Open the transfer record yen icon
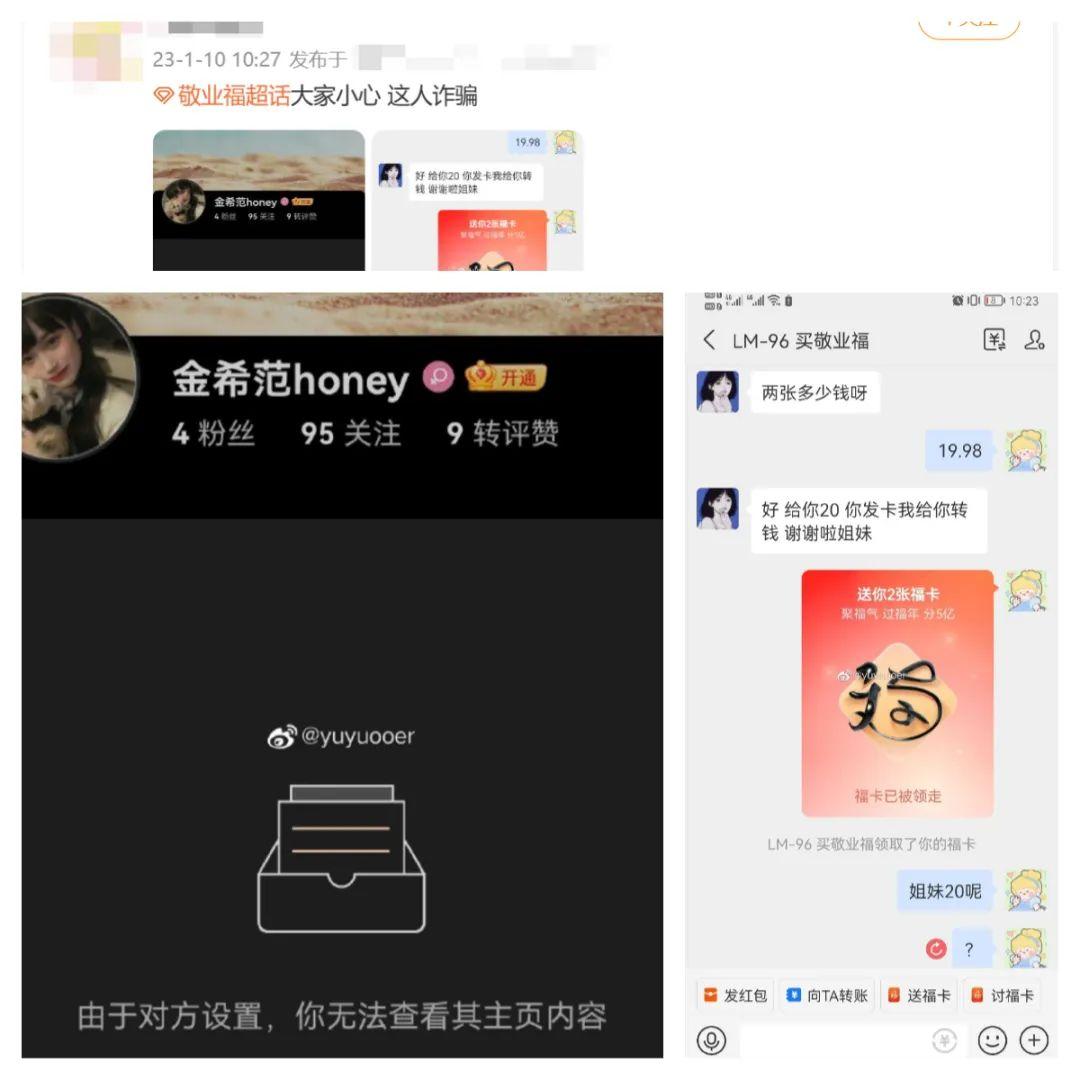This screenshot has height=1080, width=1080. coord(993,340)
